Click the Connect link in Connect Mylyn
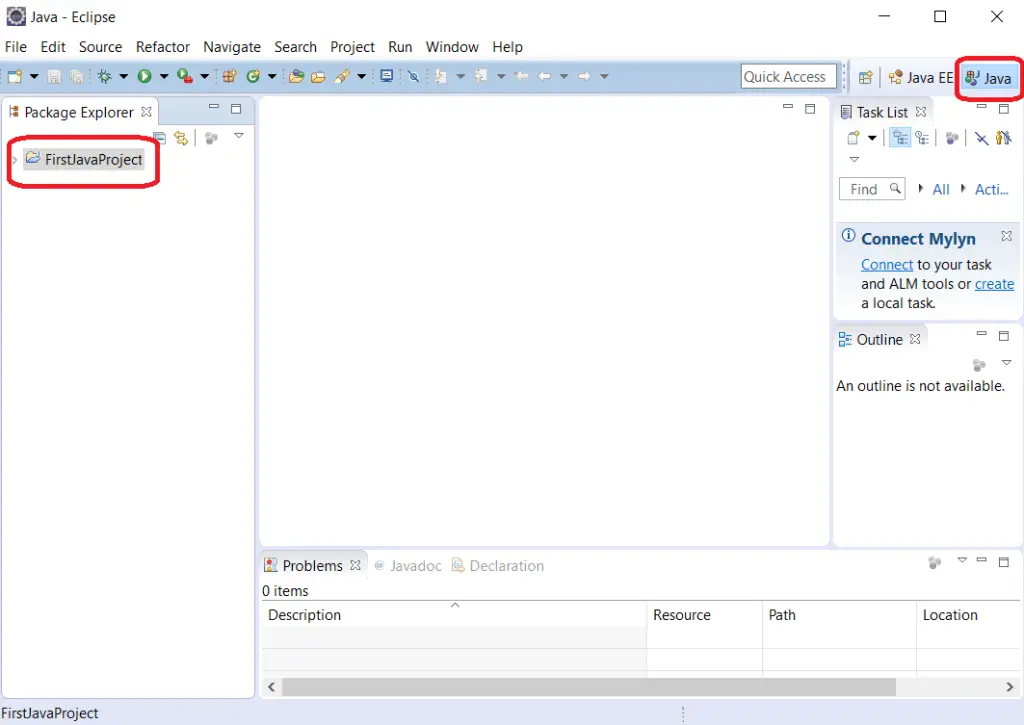Screen dimensions: 1024x725 tap(886, 265)
